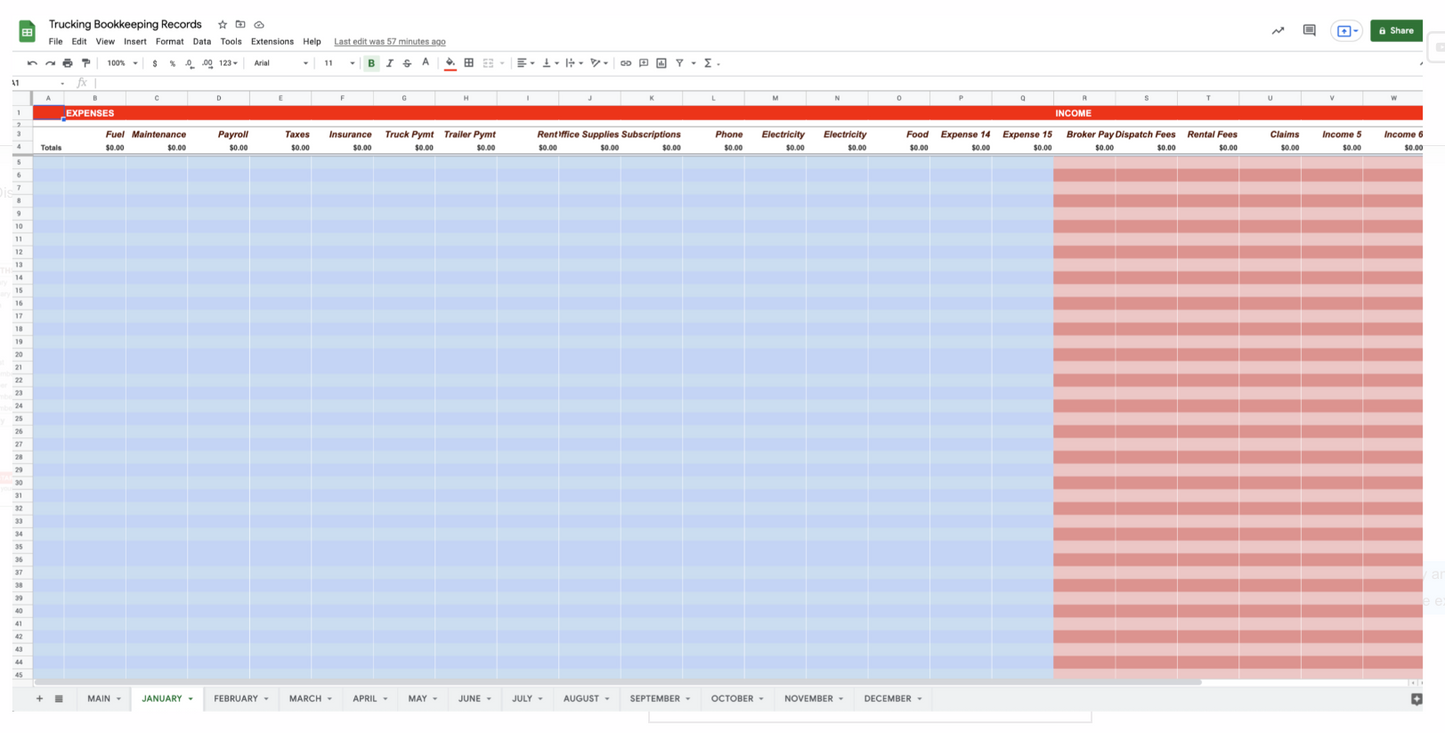Select the merge cells icon
Screen dimensions: 1445x733
[x=487, y=63]
